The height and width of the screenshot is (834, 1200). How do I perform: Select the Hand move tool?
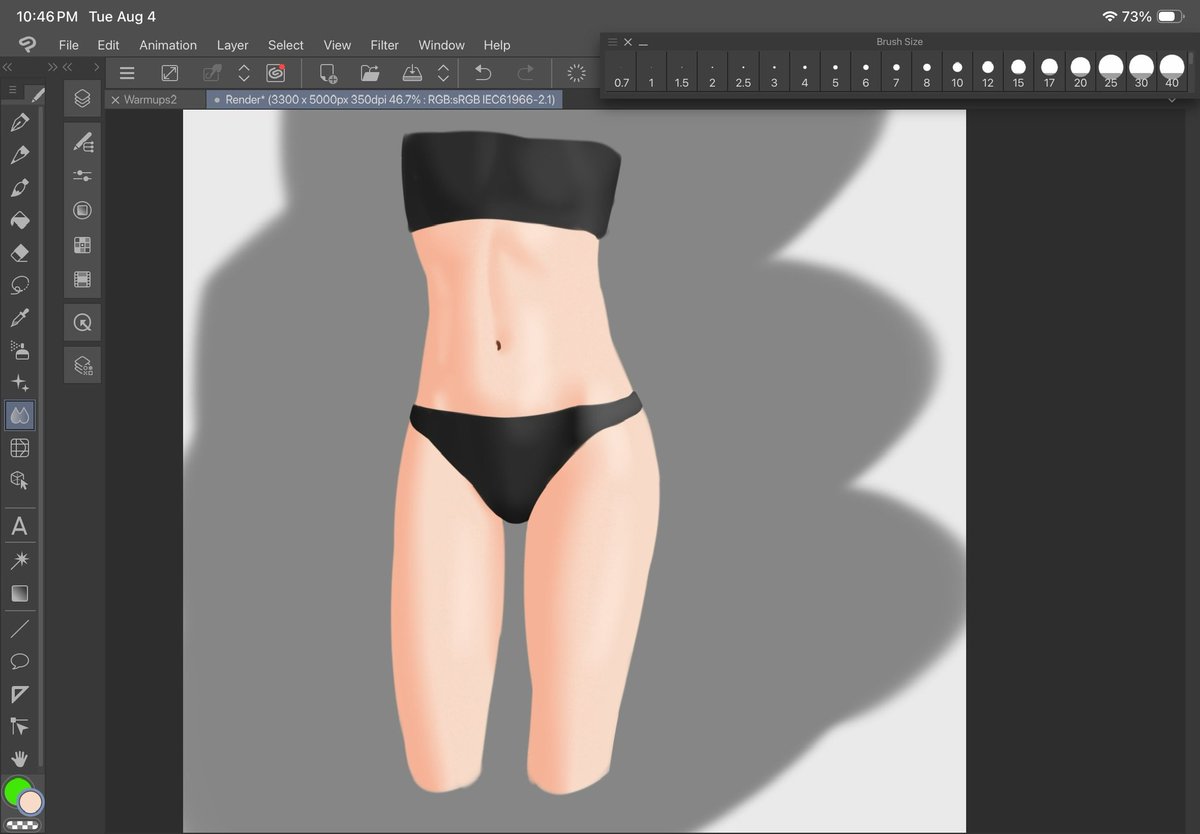point(19,758)
